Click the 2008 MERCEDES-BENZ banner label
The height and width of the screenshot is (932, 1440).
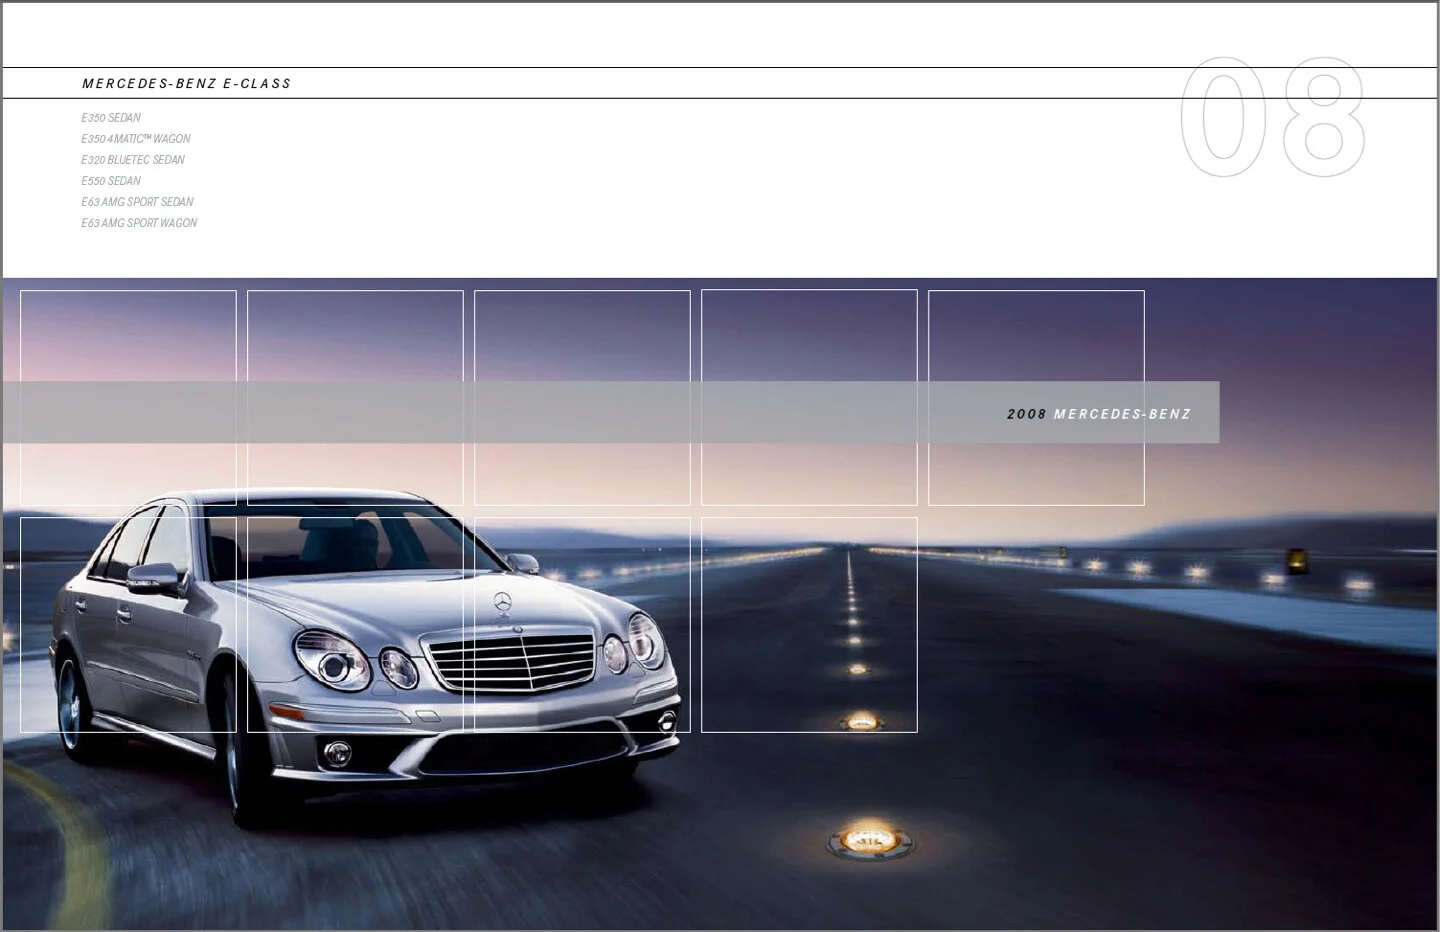(x=1098, y=412)
